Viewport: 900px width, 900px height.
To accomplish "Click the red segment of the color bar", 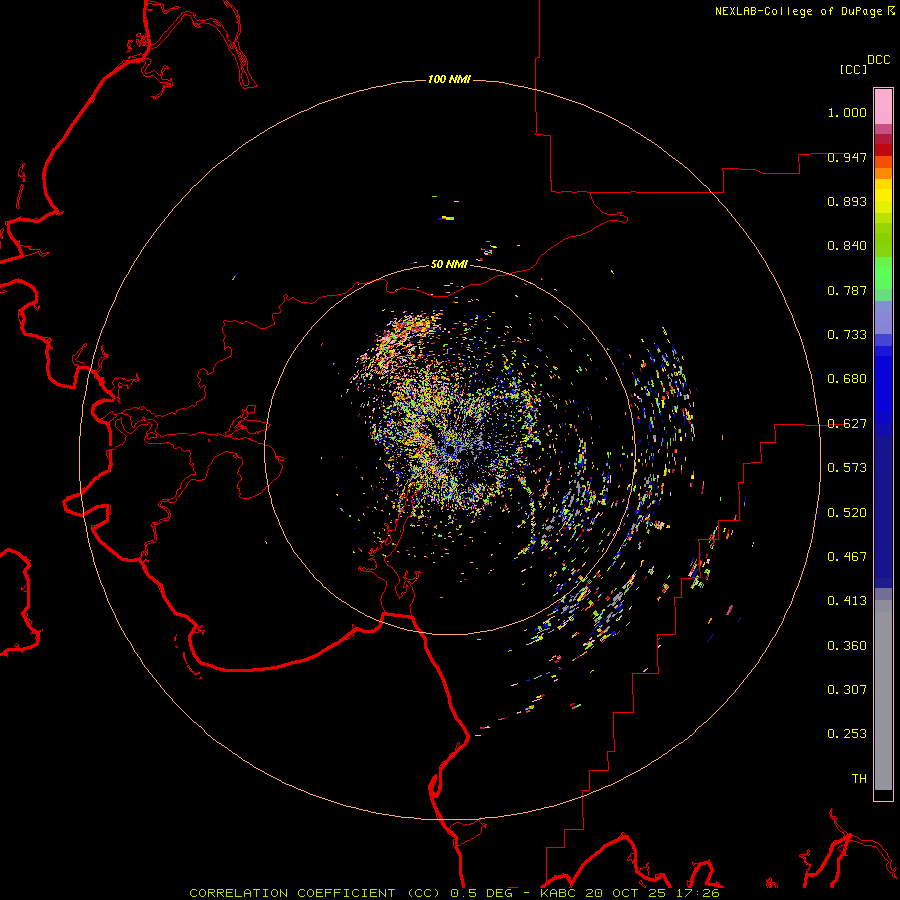I will (883, 150).
